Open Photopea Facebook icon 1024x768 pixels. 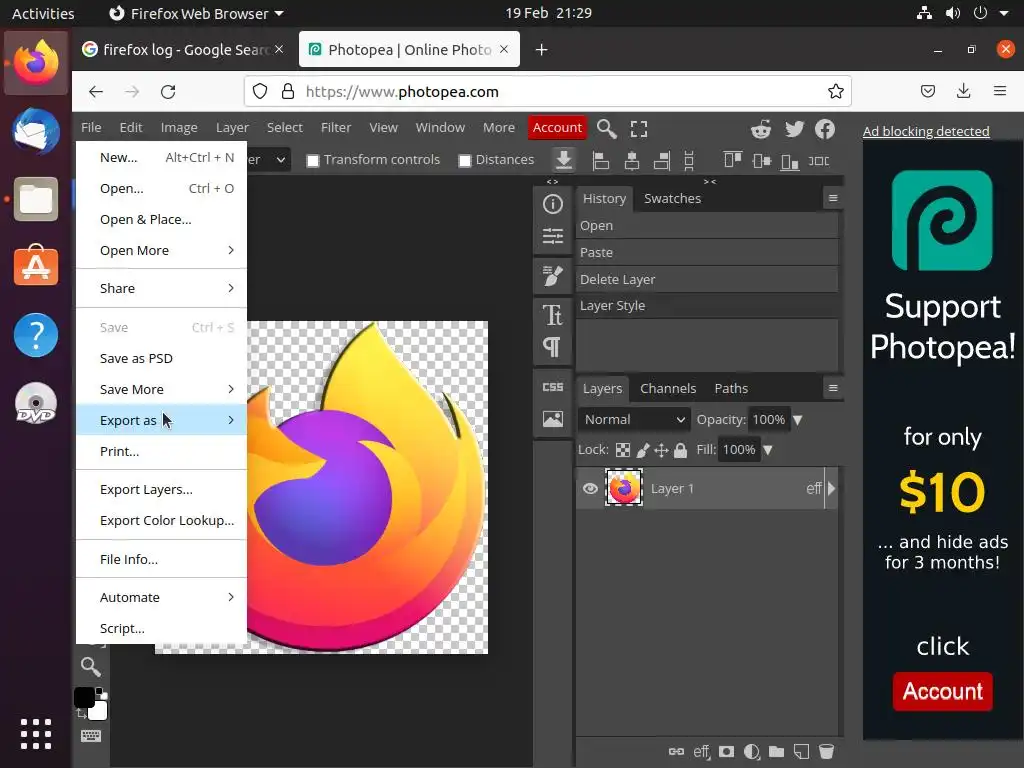click(825, 129)
